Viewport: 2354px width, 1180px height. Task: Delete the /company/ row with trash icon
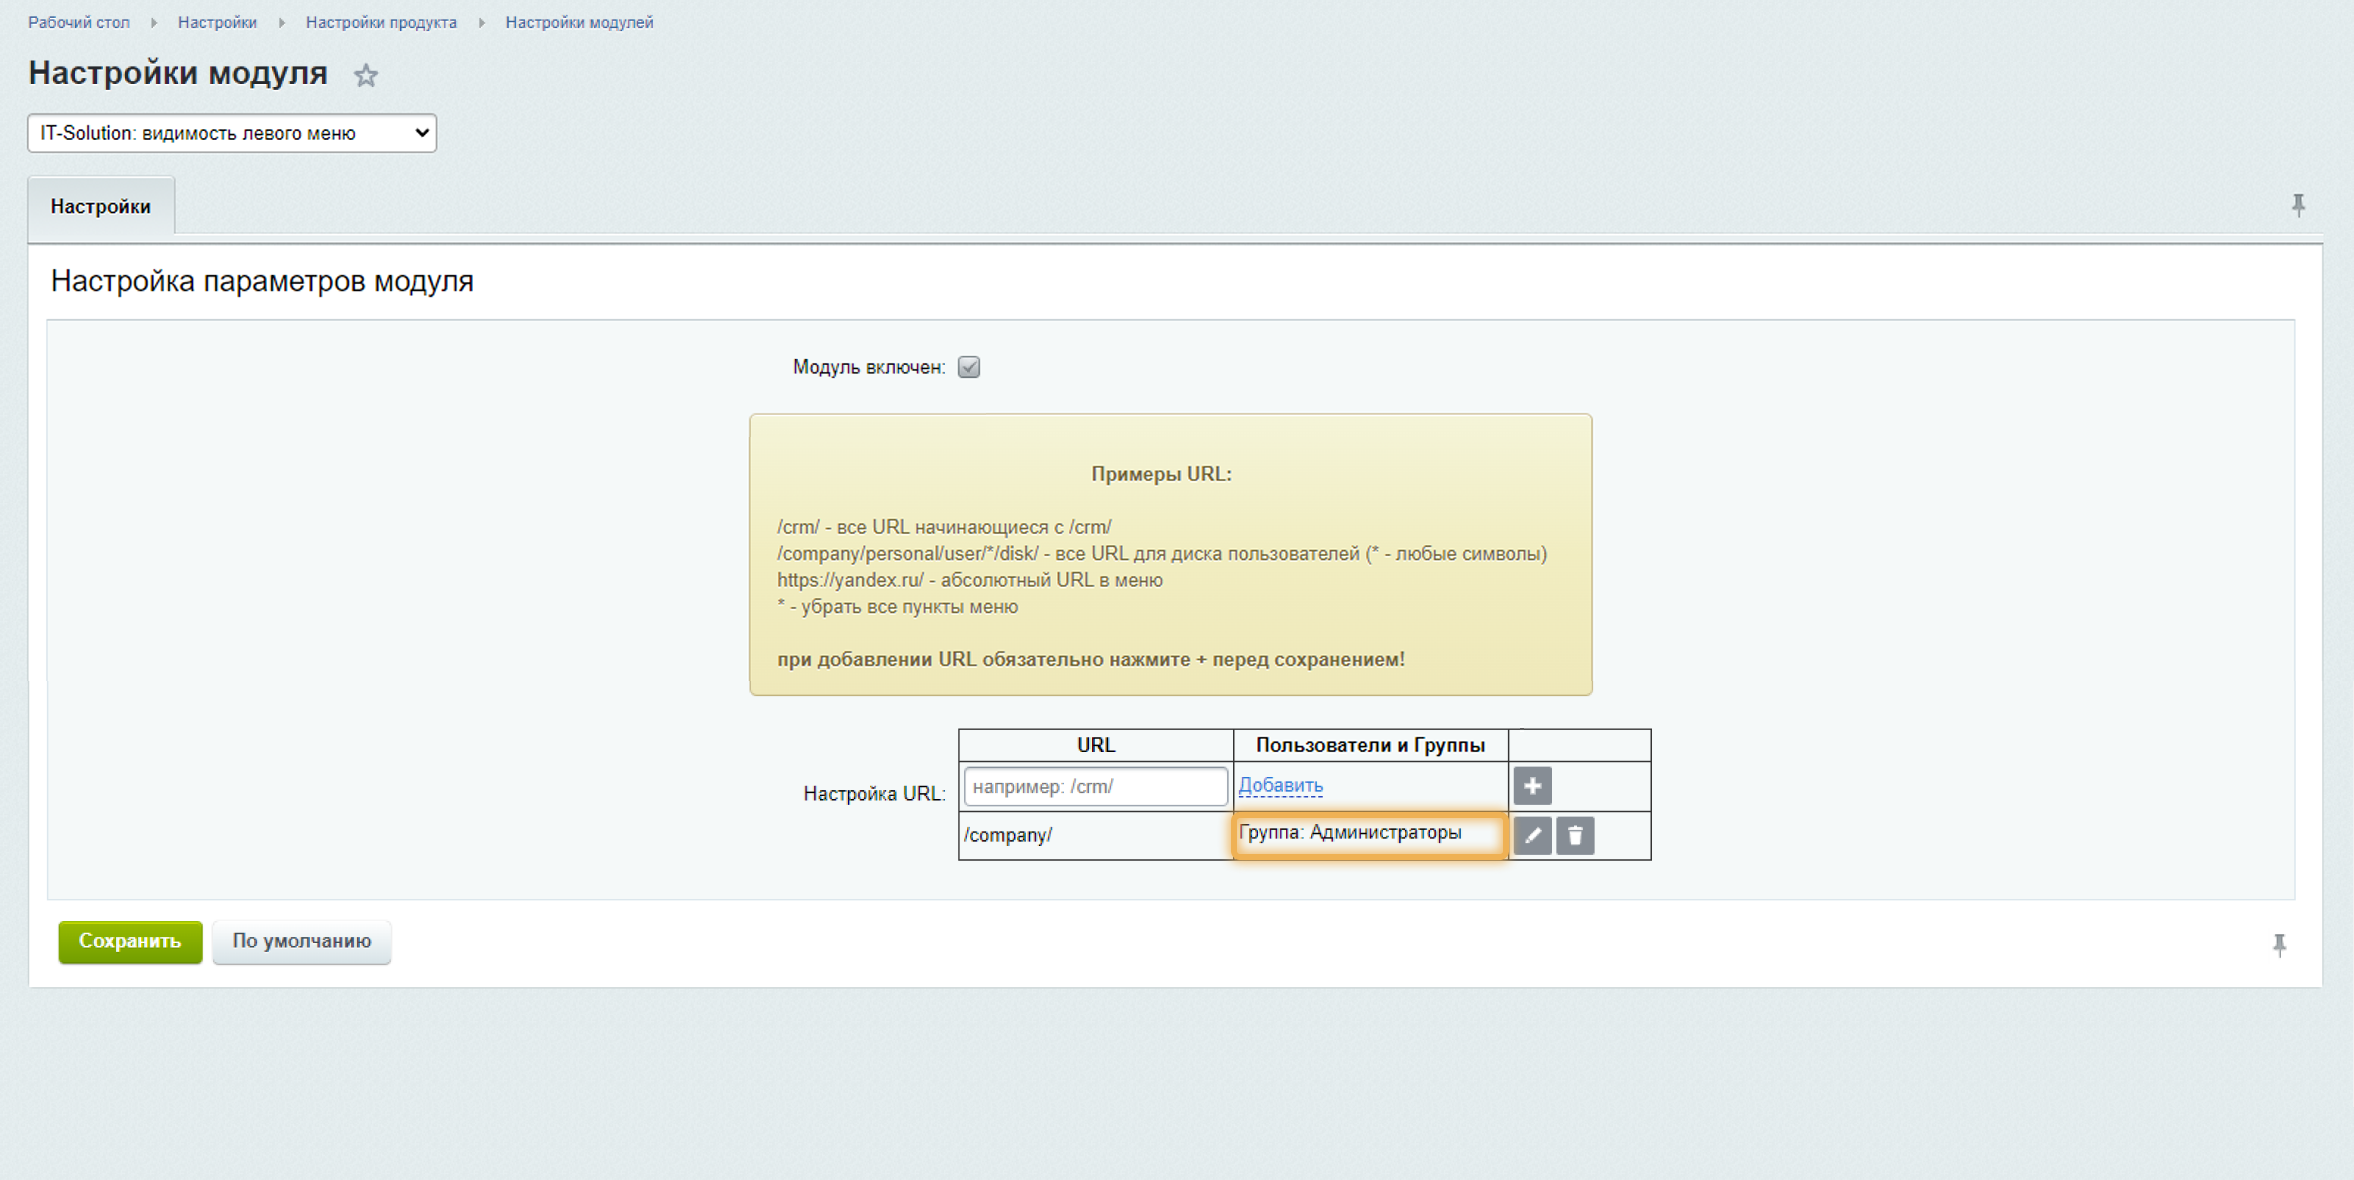[x=1575, y=835]
